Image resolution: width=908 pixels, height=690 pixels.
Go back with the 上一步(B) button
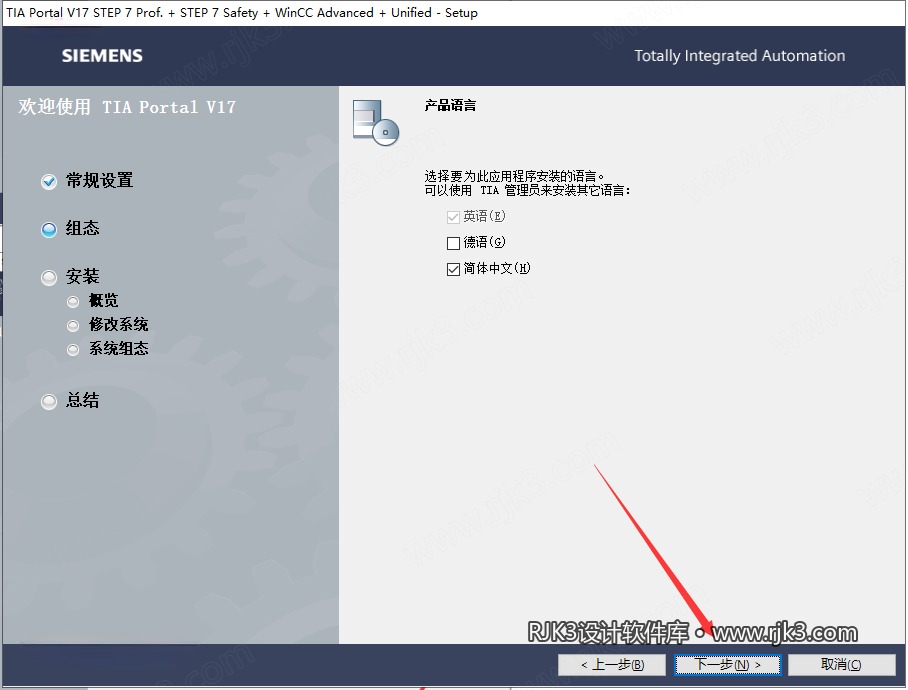coord(612,665)
